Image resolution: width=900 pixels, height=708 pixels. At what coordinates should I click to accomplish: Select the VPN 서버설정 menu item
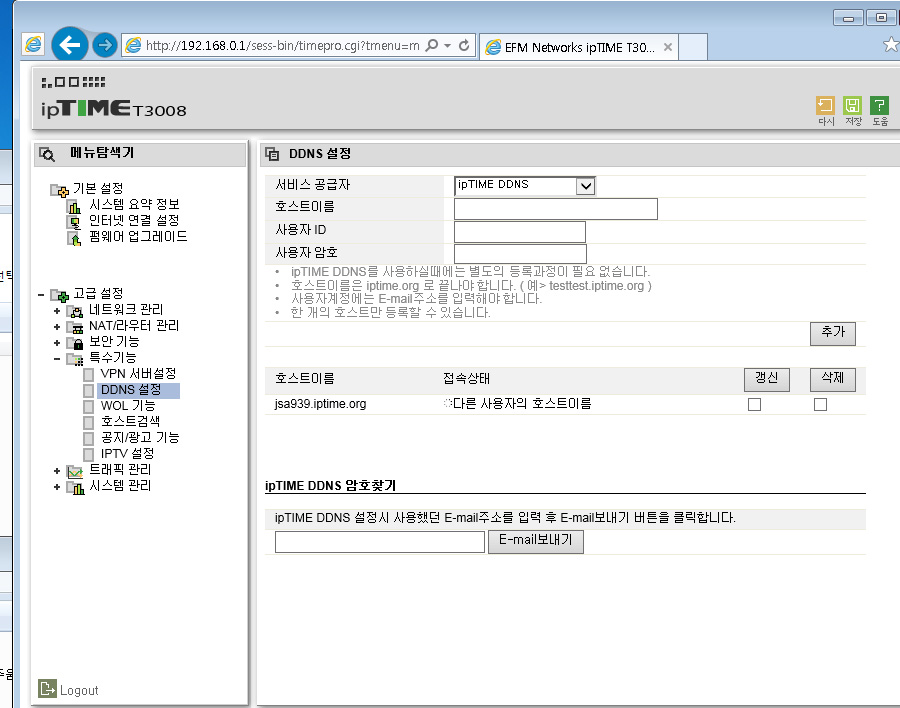[x=138, y=374]
